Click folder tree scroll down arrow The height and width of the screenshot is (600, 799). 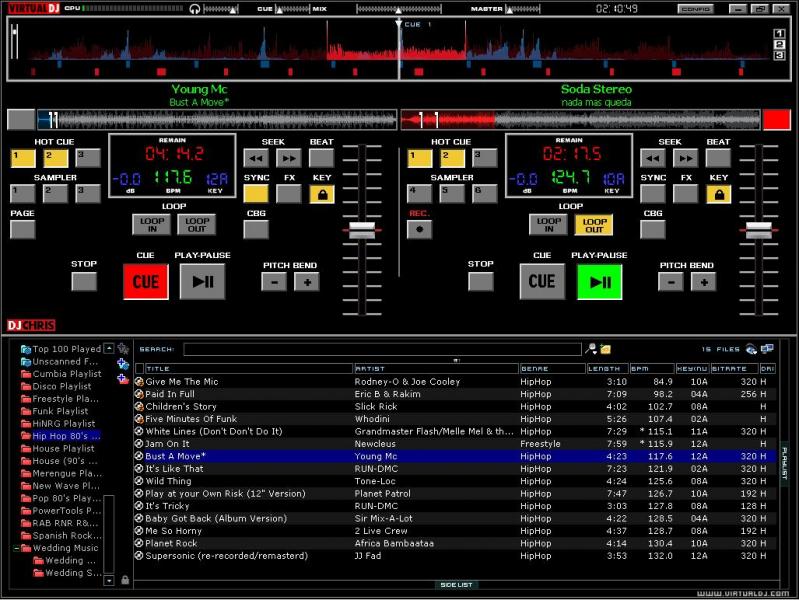tap(109, 580)
